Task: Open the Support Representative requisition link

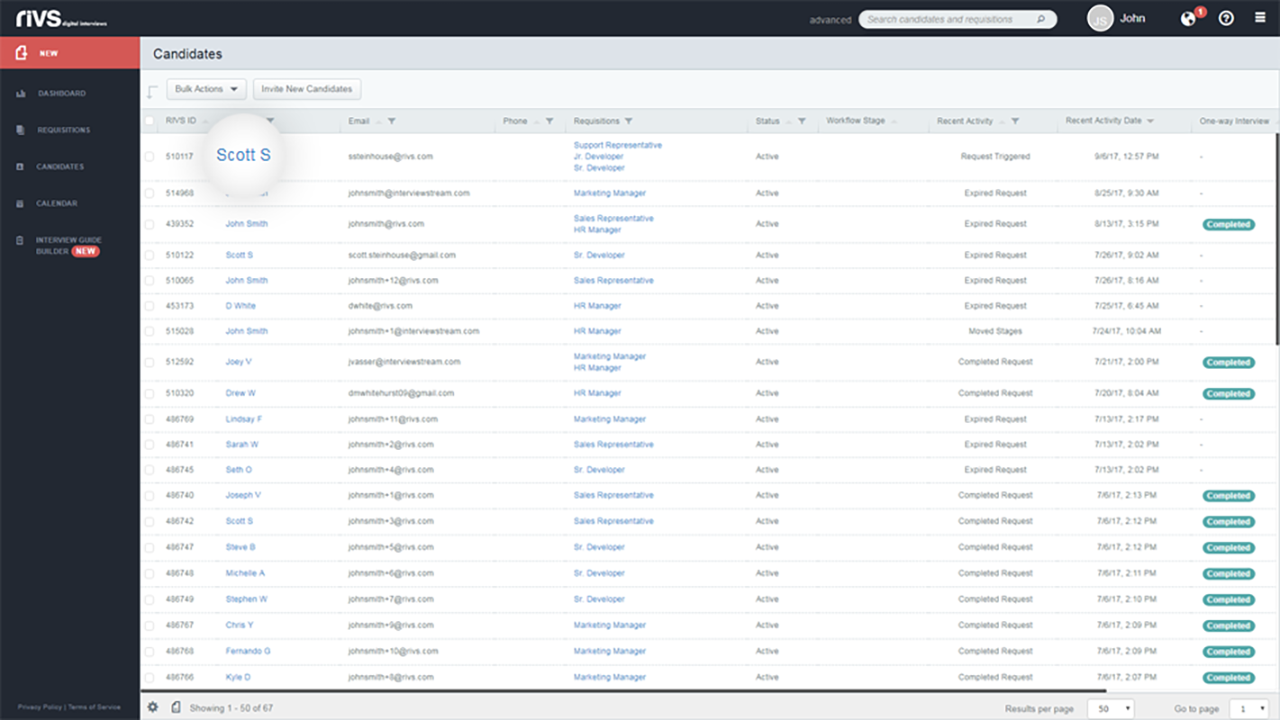Action: pos(617,145)
